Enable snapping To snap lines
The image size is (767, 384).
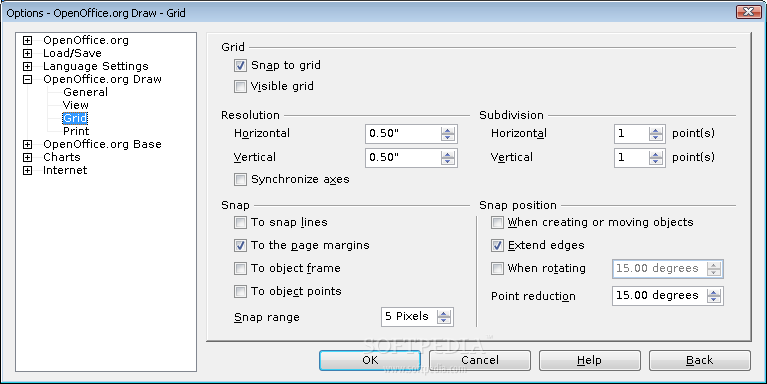pyautogui.click(x=240, y=223)
